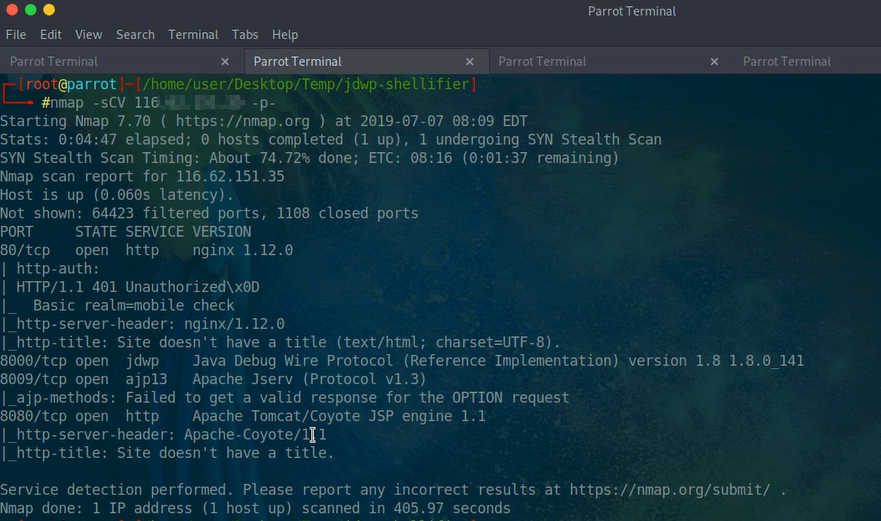Open the Help menu
This screenshot has width=881, height=521.
click(285, 35)
